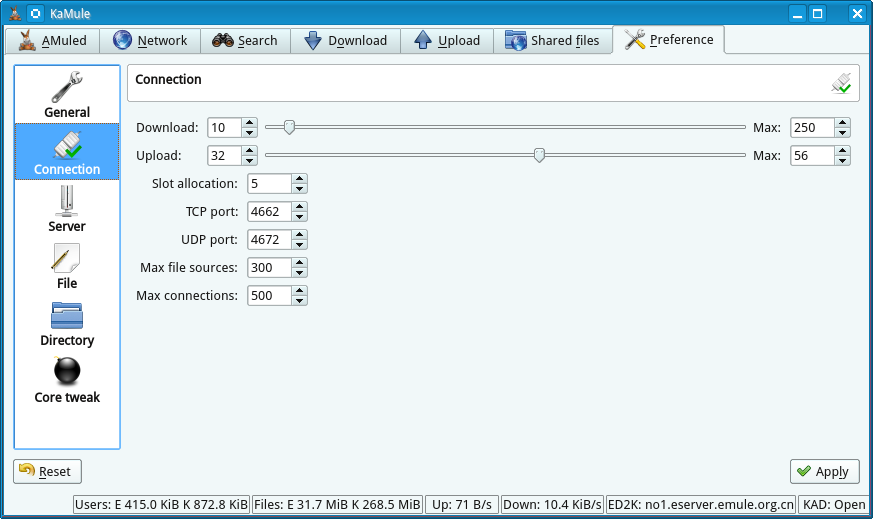873x519 pixels.
Task: Decrease the Slot allocation value
Action: click(300, 188)
